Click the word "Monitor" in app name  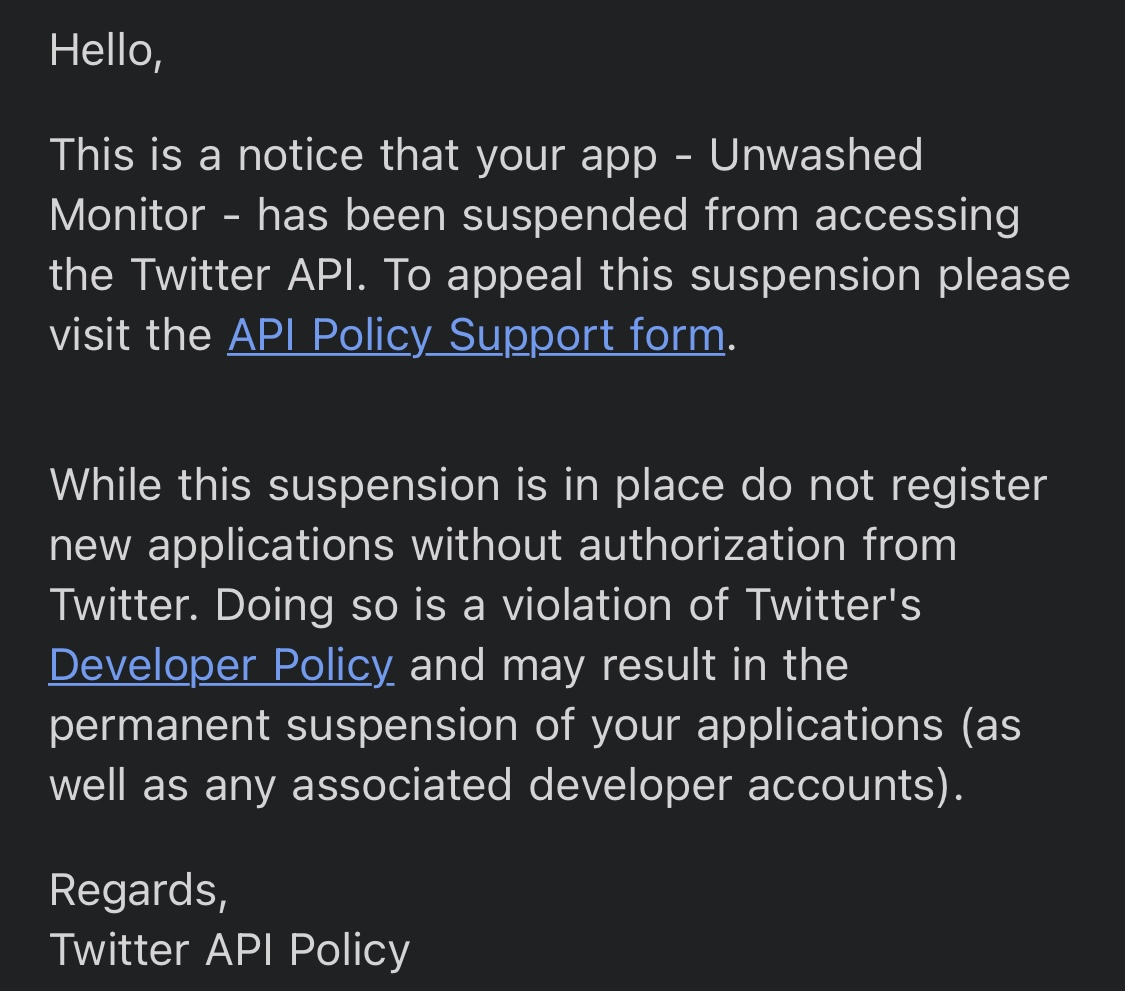[127, 215]
